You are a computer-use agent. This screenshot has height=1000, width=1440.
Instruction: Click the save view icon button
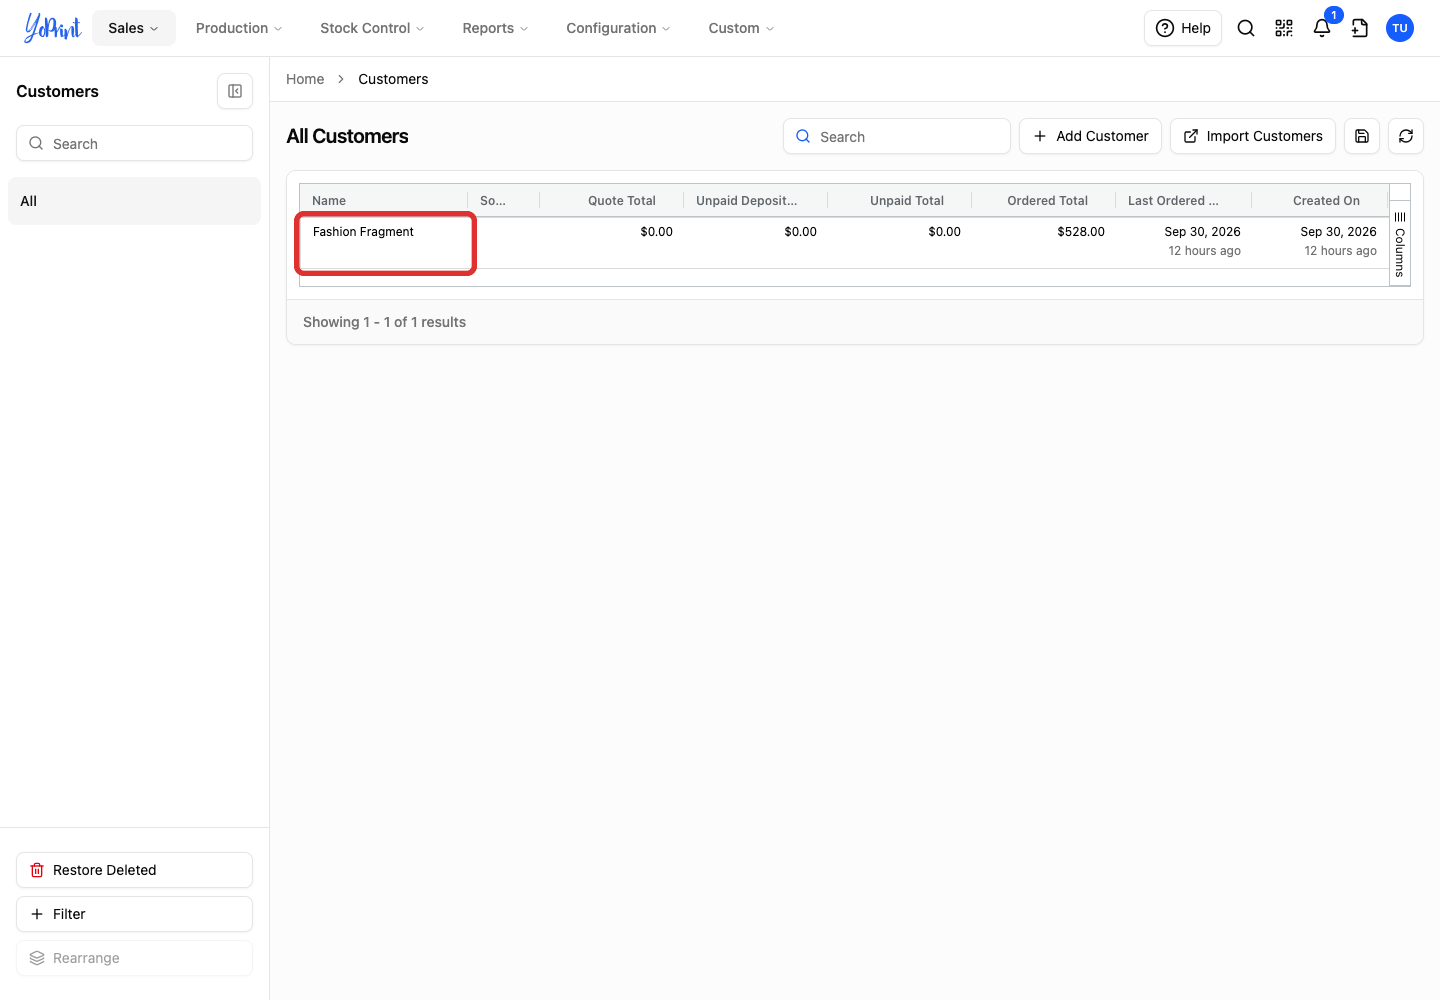click(1362, 136)
